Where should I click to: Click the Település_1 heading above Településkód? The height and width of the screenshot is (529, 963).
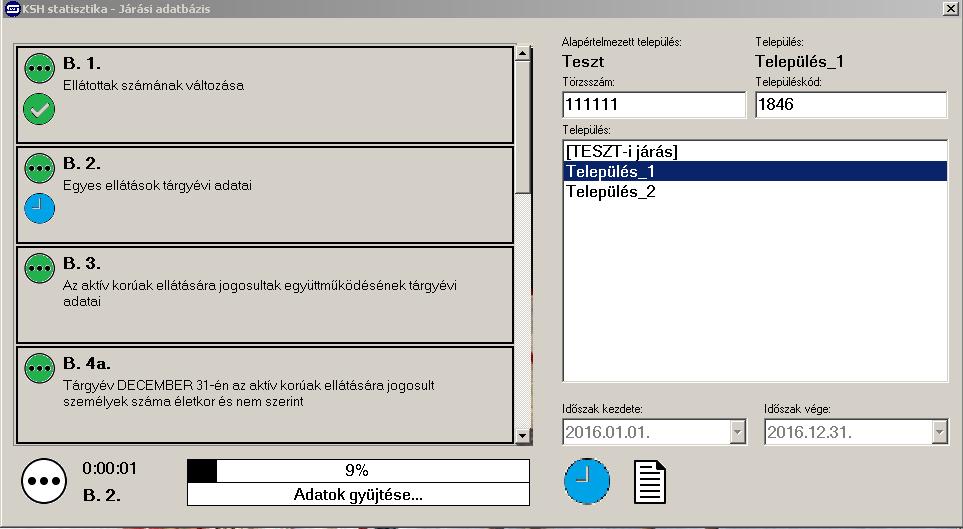(x=800, y=61)
